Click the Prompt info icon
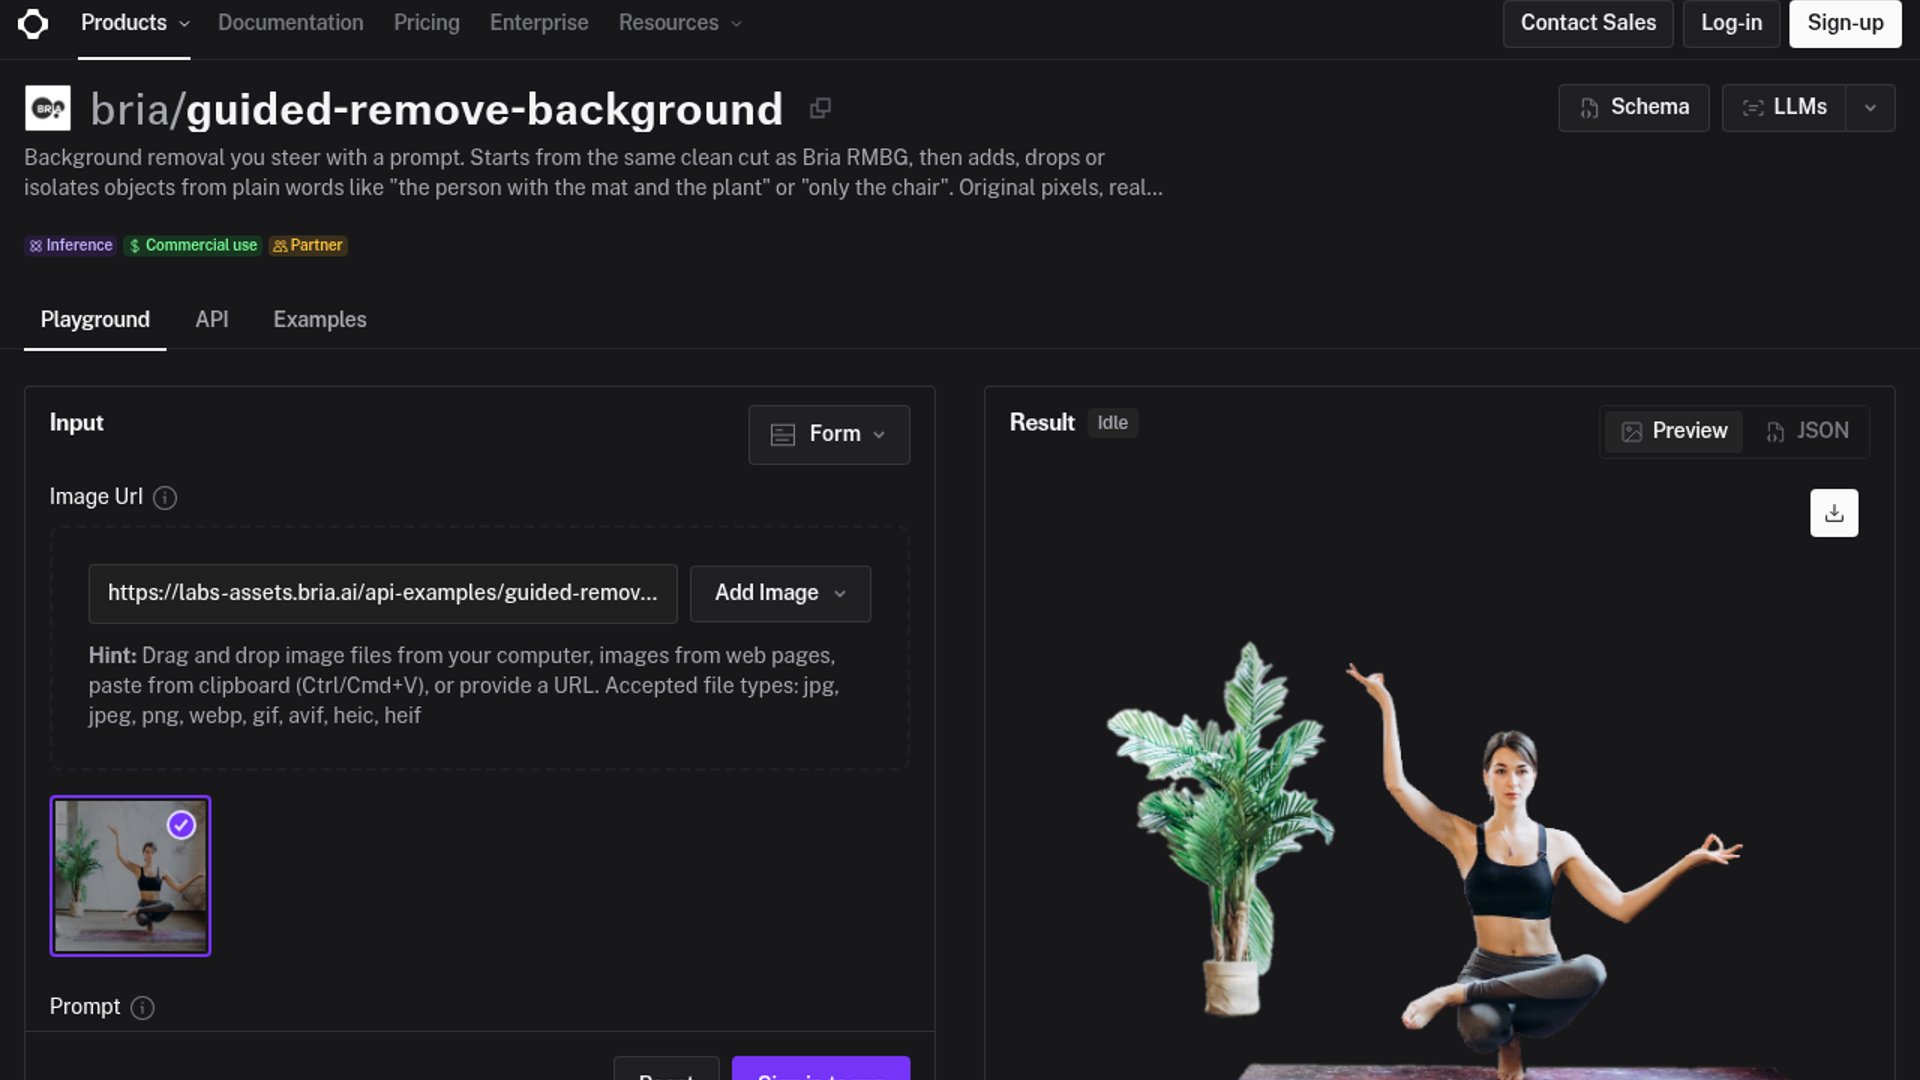 142,1008
